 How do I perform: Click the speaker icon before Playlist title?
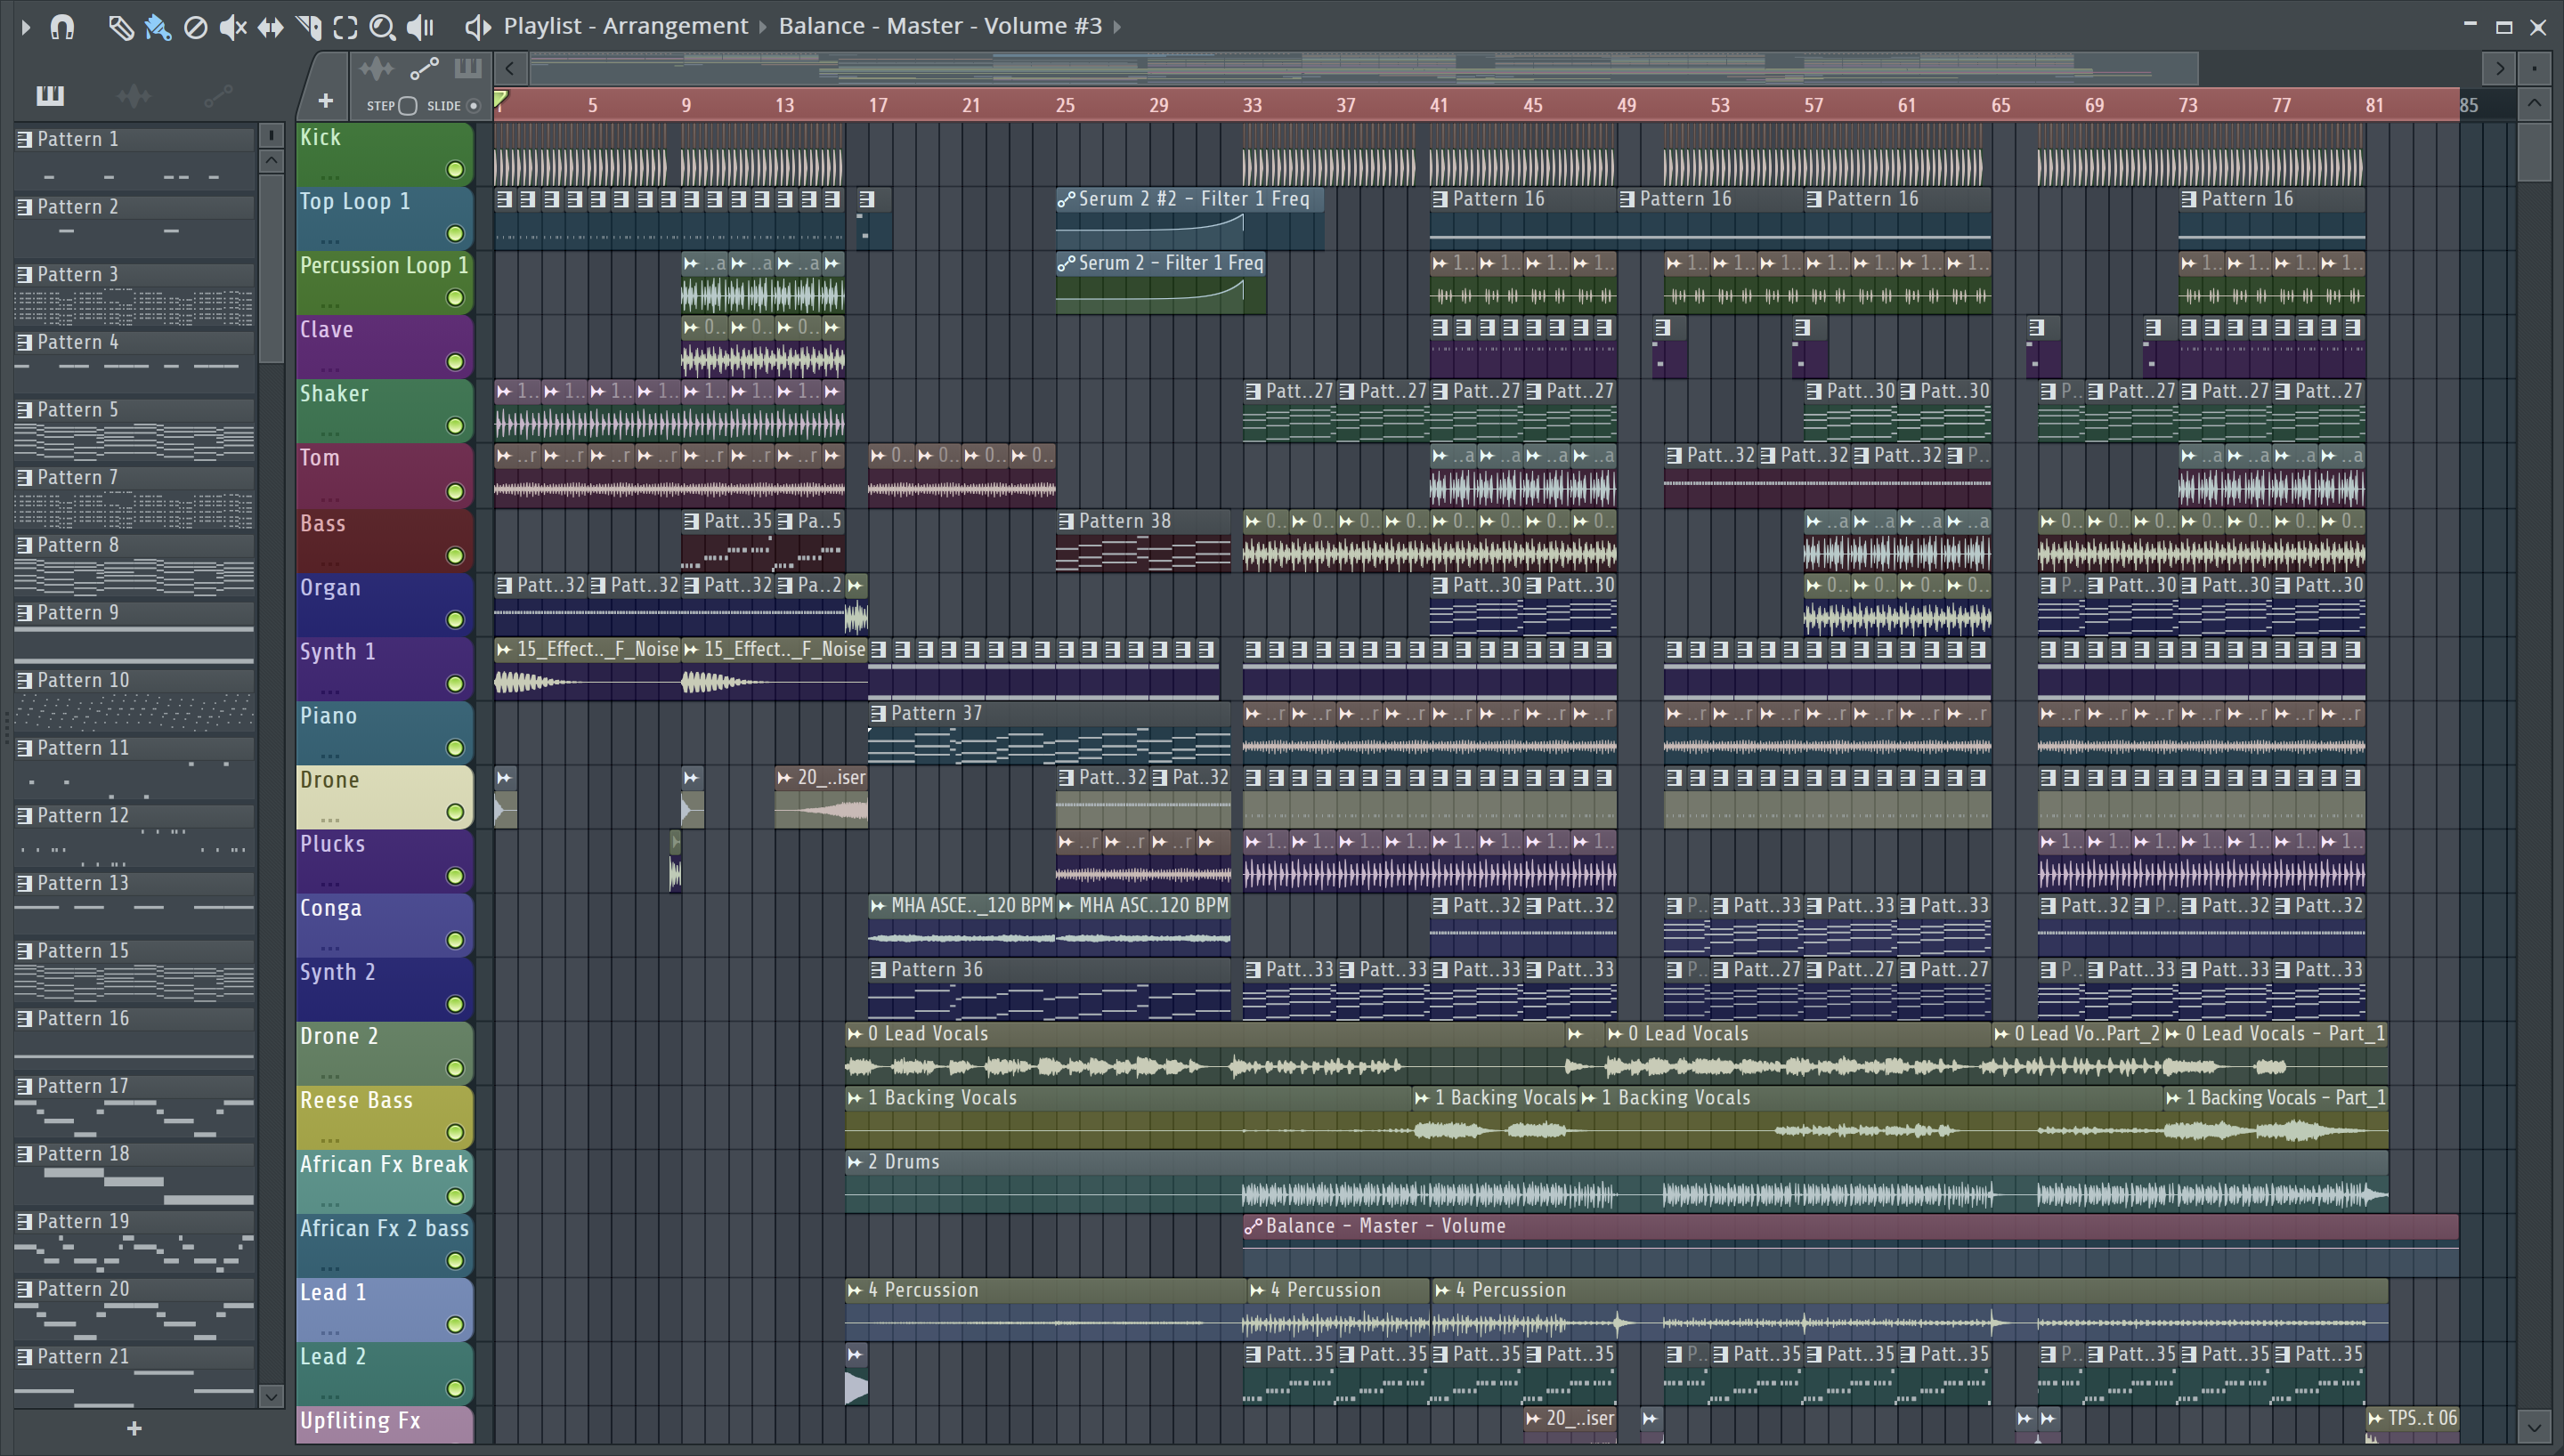(478, 27)
